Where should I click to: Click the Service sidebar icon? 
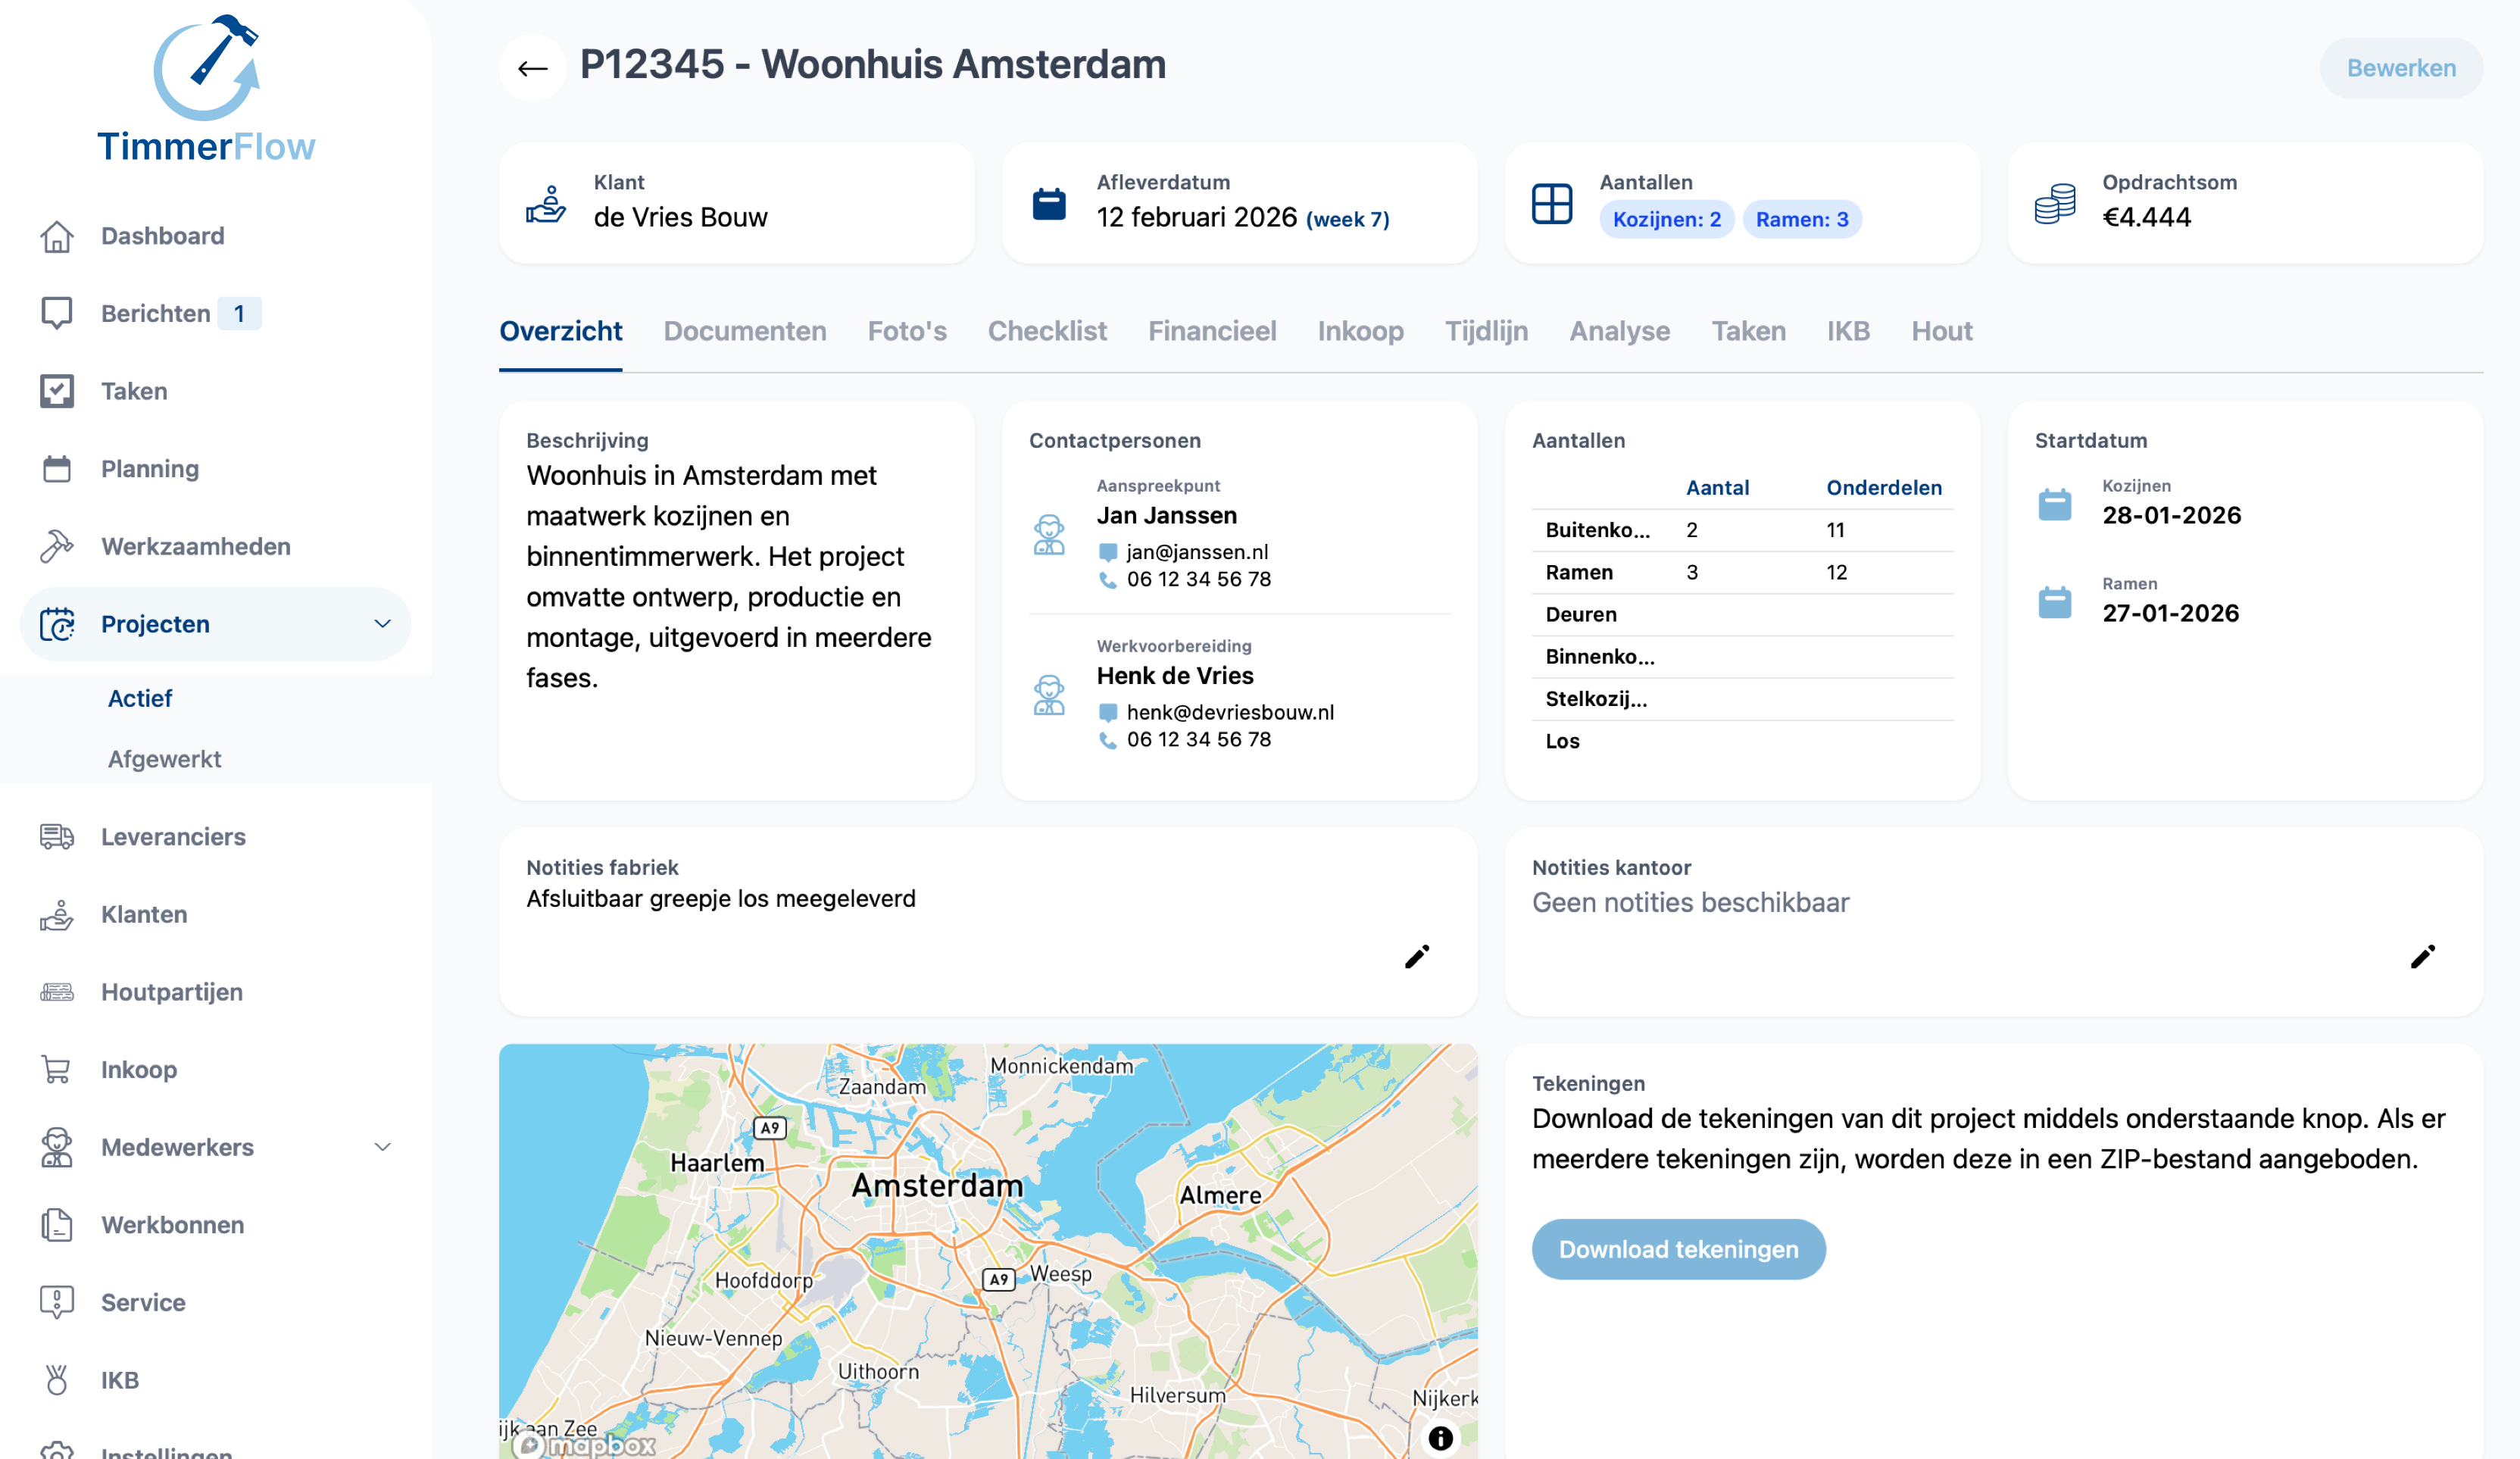click(57, 1302)
